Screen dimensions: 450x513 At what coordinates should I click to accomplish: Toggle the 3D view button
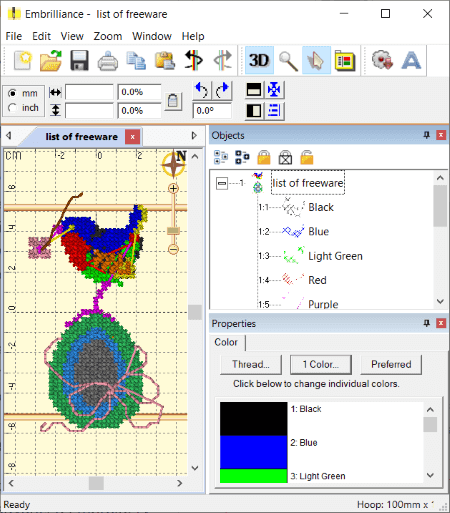pos(259,60)
